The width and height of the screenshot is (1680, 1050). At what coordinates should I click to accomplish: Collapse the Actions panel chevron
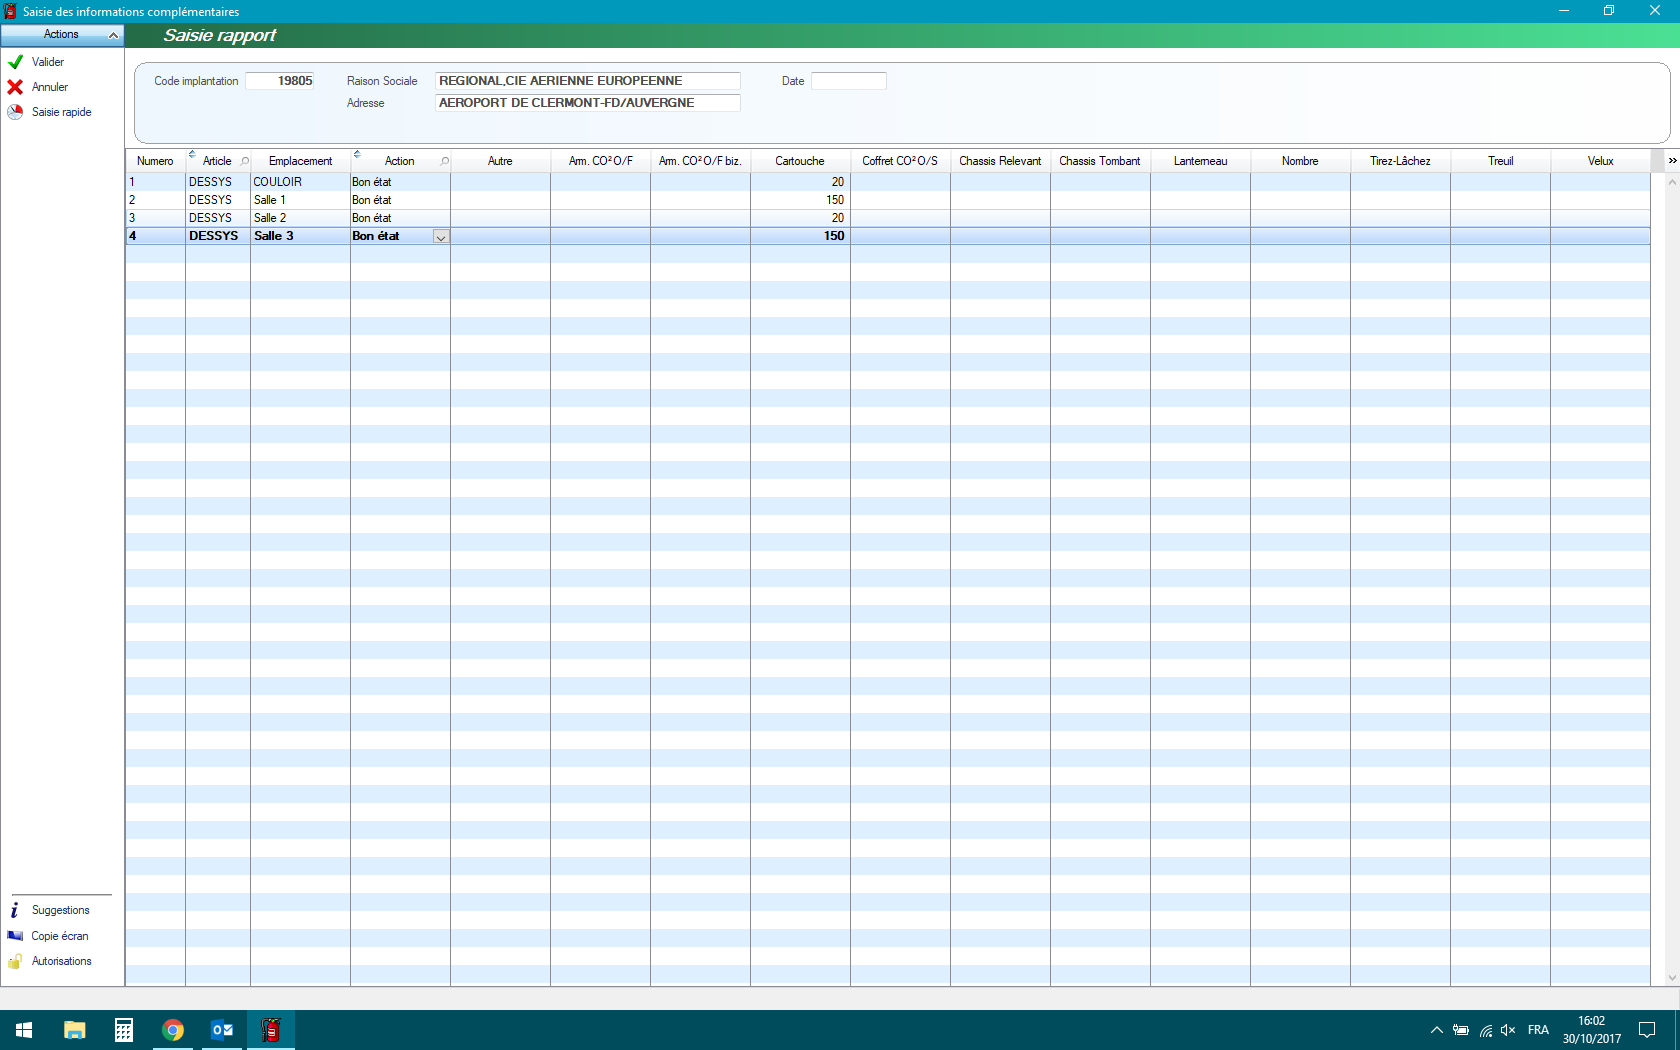tap(113, 35)
